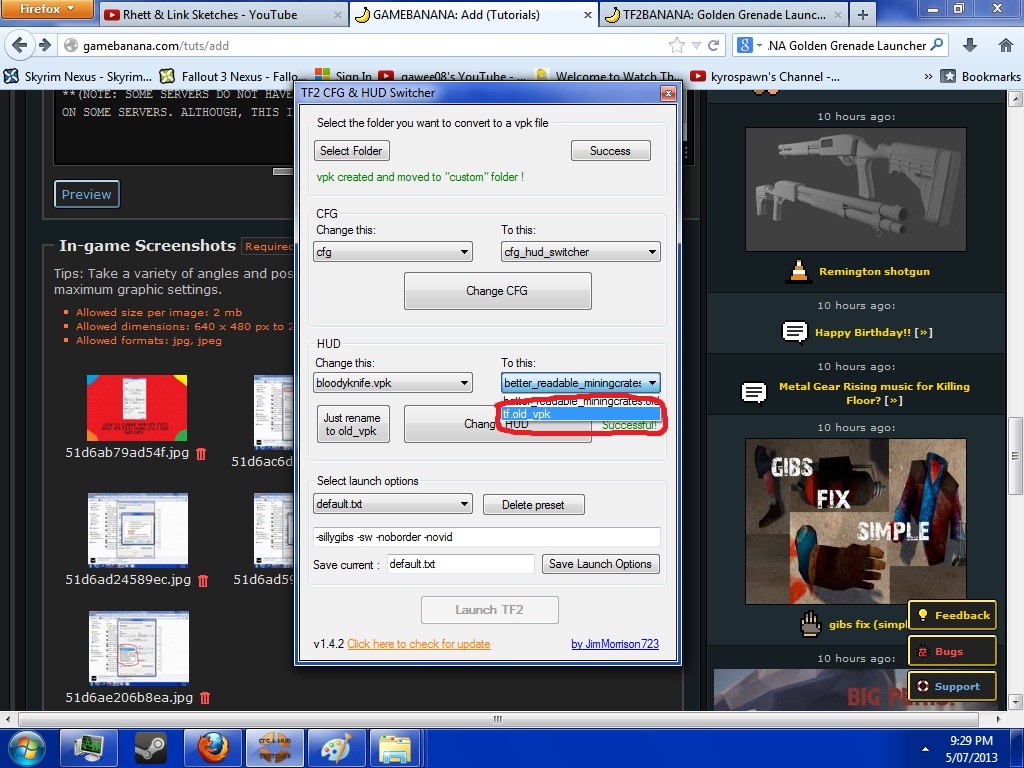Click the Firefox forward arrow button
This screenshot has width=1024, height=768.
pos(44,45)
